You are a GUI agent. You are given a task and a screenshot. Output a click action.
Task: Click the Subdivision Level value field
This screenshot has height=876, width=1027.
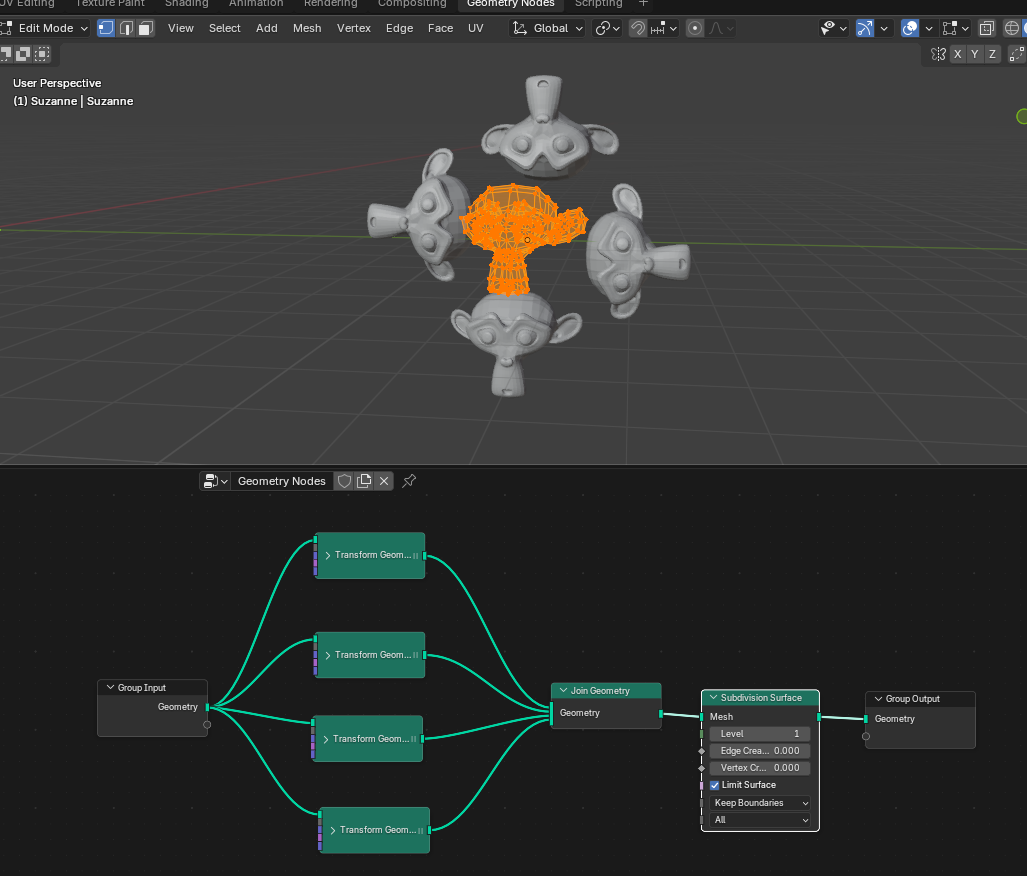tap(760, 734)
